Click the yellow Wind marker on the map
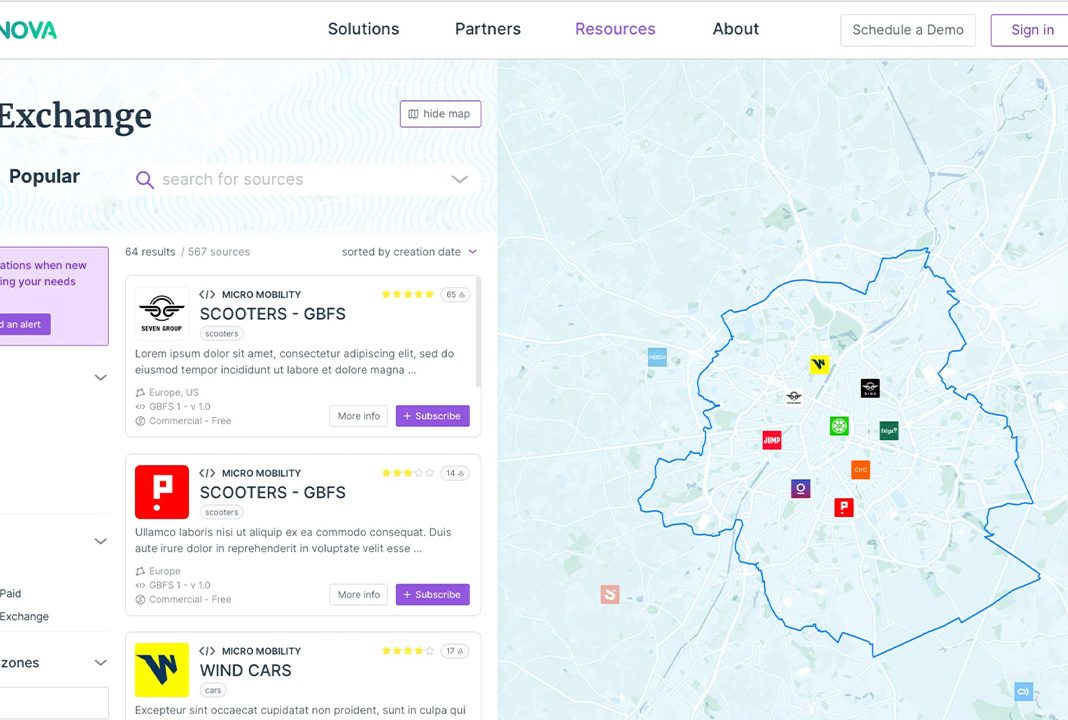Screen dimensions: 1068x720 coord(819,364)
